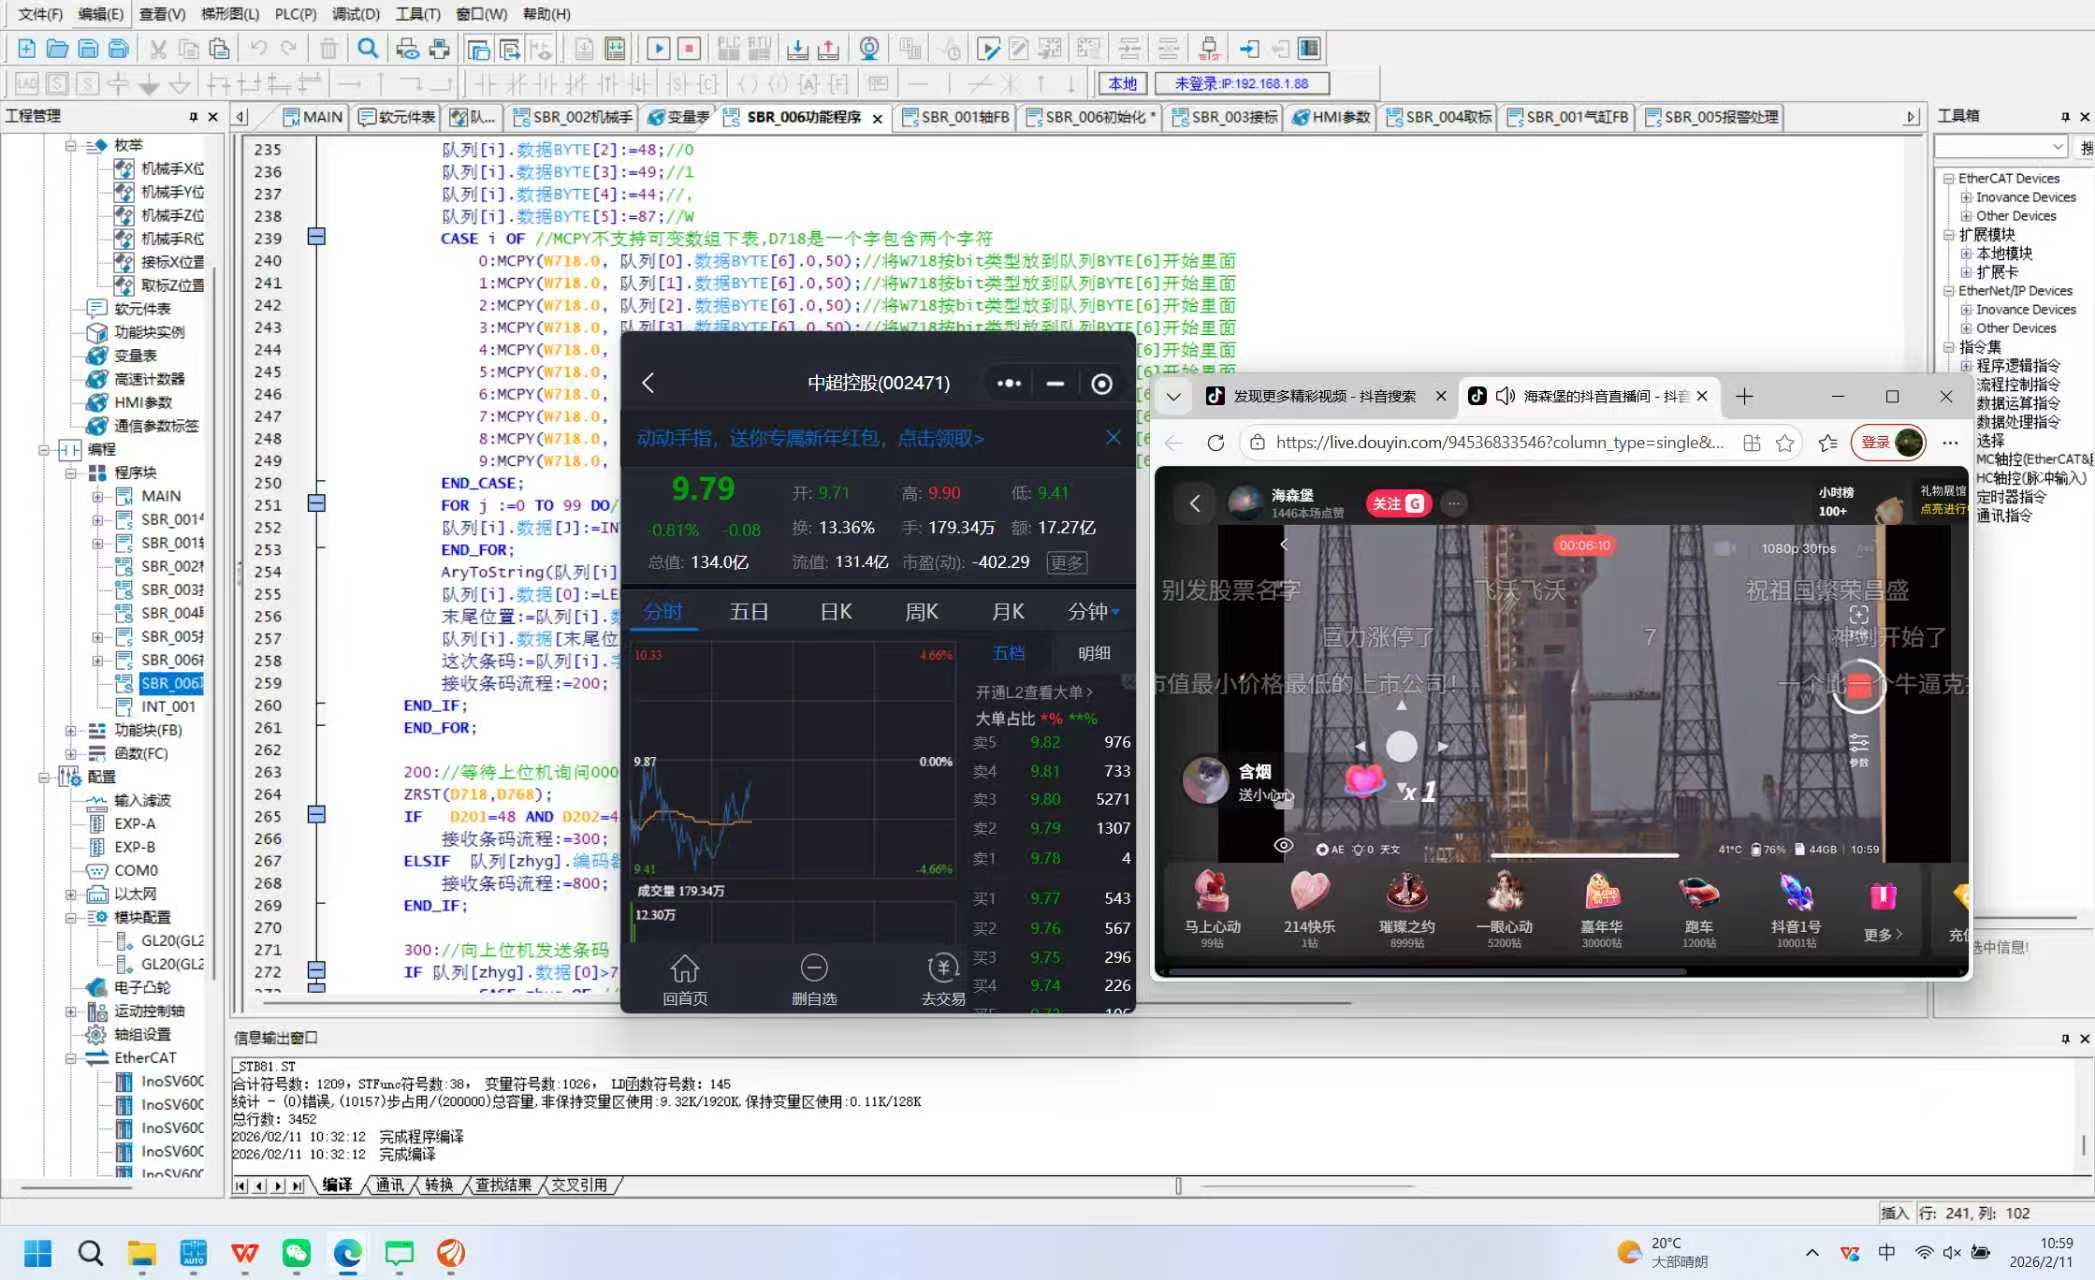Image resolution: width=2095 pixels, height=1280 pixels.
Task: Open the Find magnifier tool
Action: click(368, 48)
